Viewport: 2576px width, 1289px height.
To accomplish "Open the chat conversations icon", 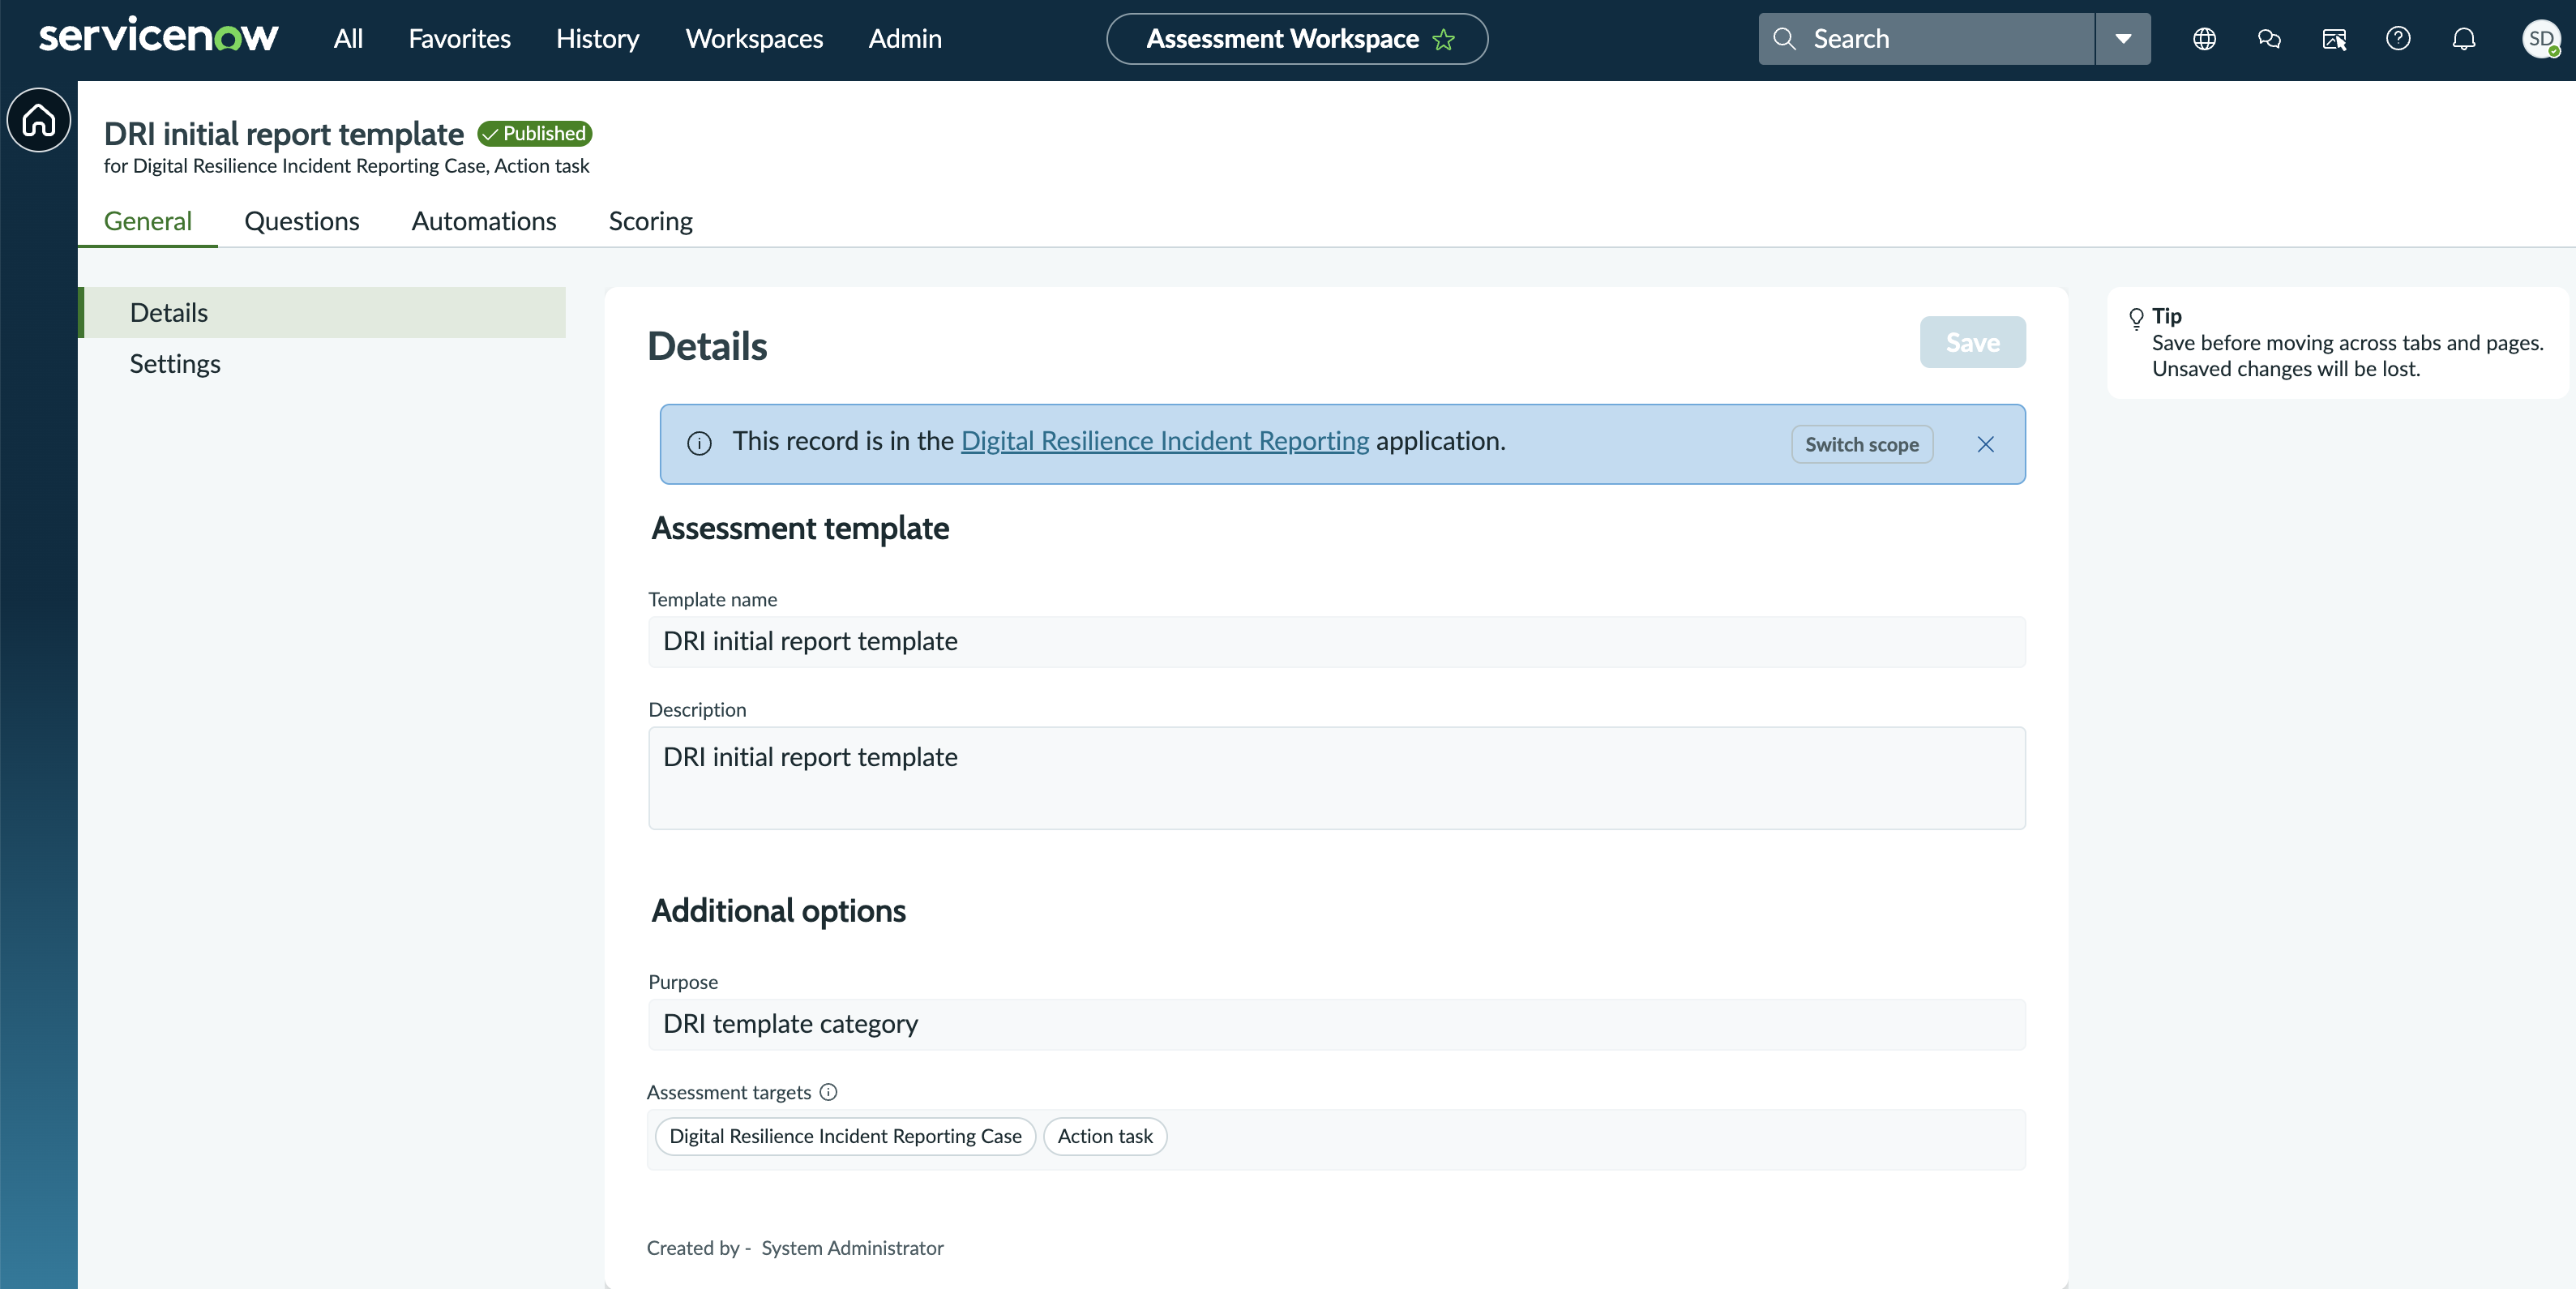I will coord(2269,39).
